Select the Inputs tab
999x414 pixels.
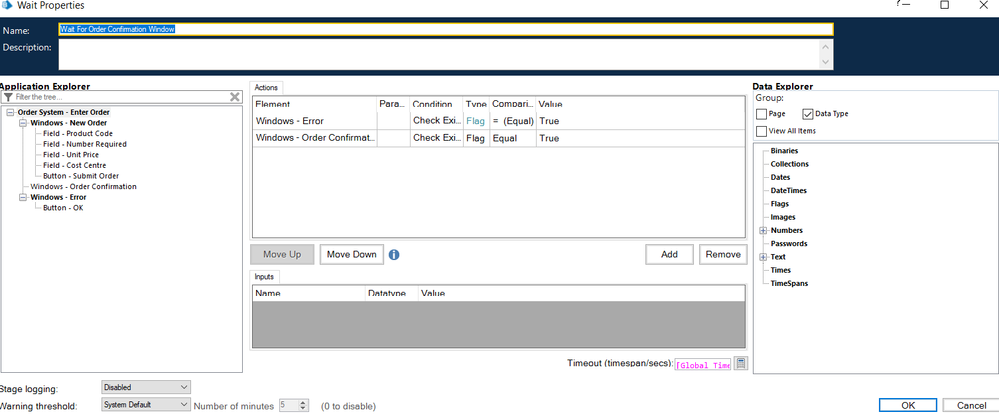point(264,276)
